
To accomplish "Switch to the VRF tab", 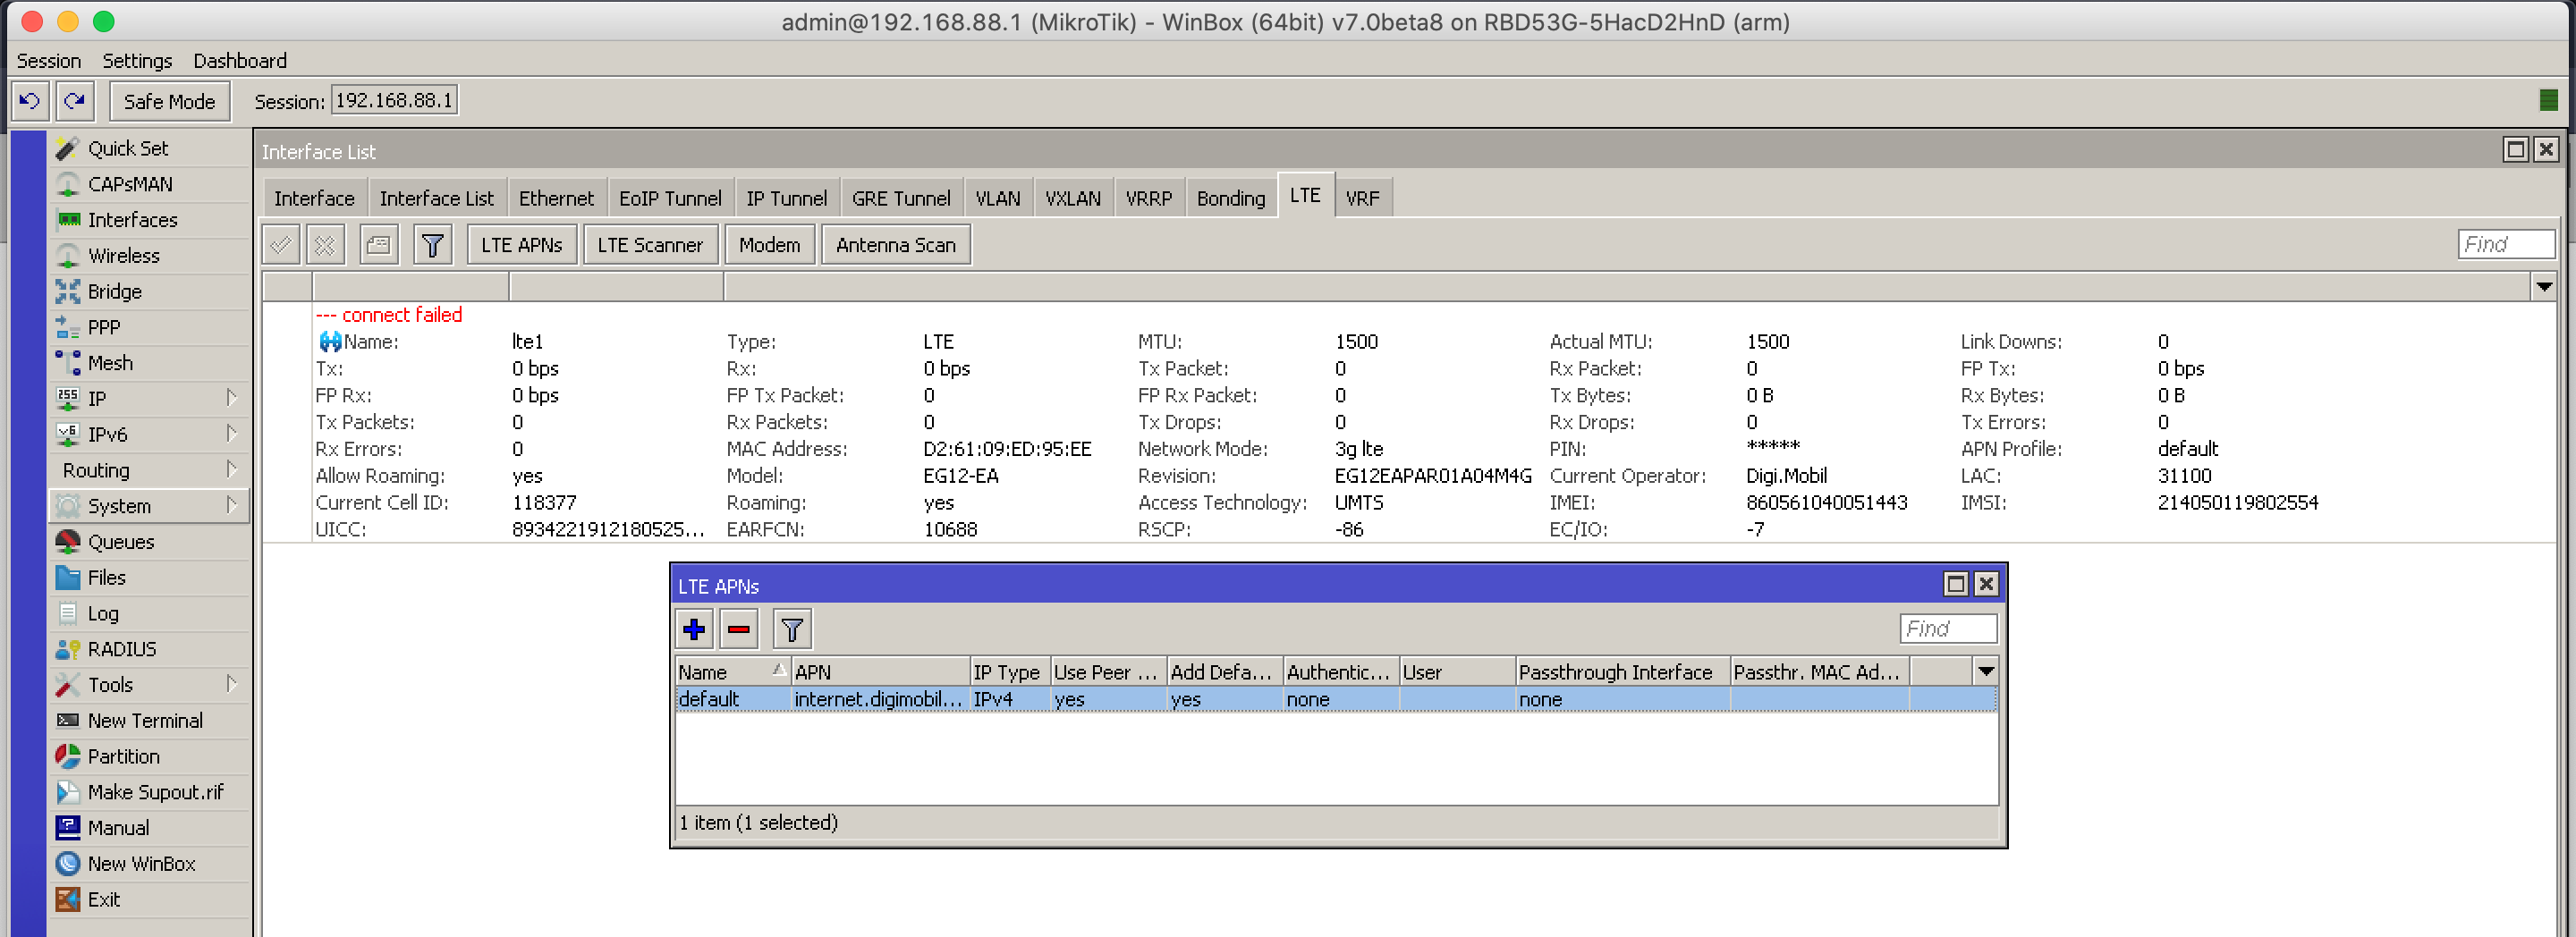I will (1362, 198).
